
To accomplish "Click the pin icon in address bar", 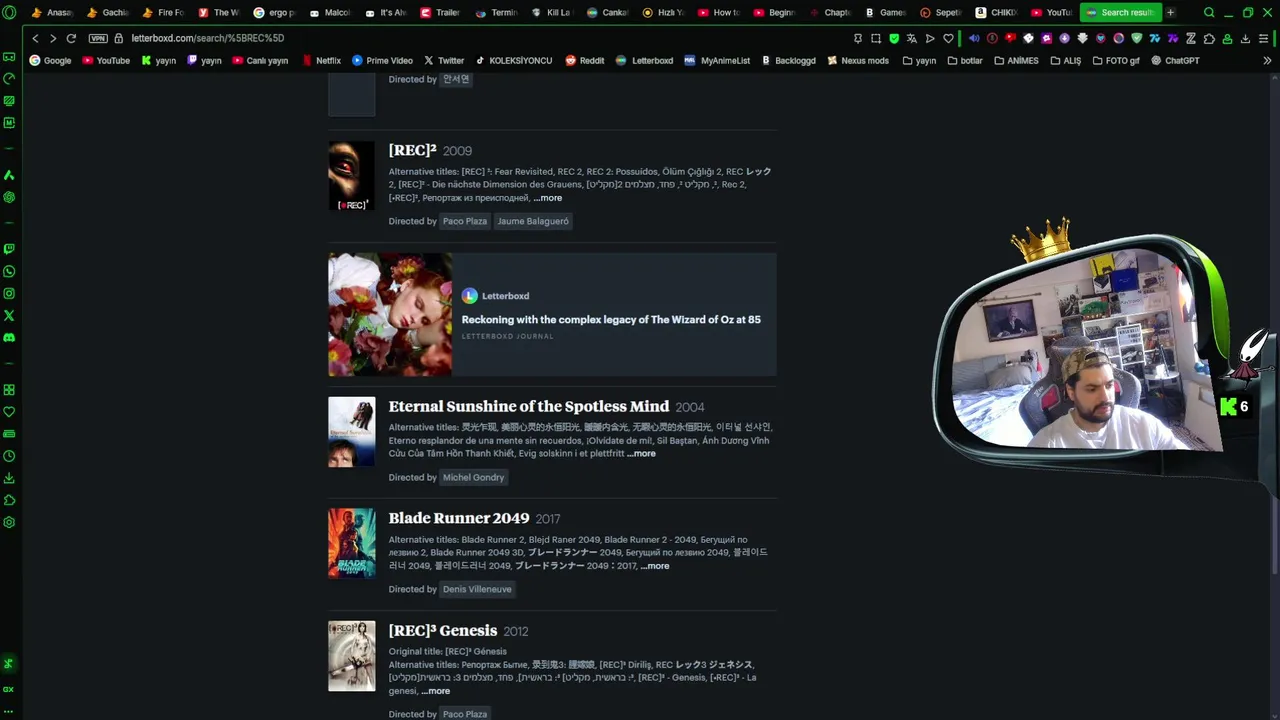I will click(858, 38).
